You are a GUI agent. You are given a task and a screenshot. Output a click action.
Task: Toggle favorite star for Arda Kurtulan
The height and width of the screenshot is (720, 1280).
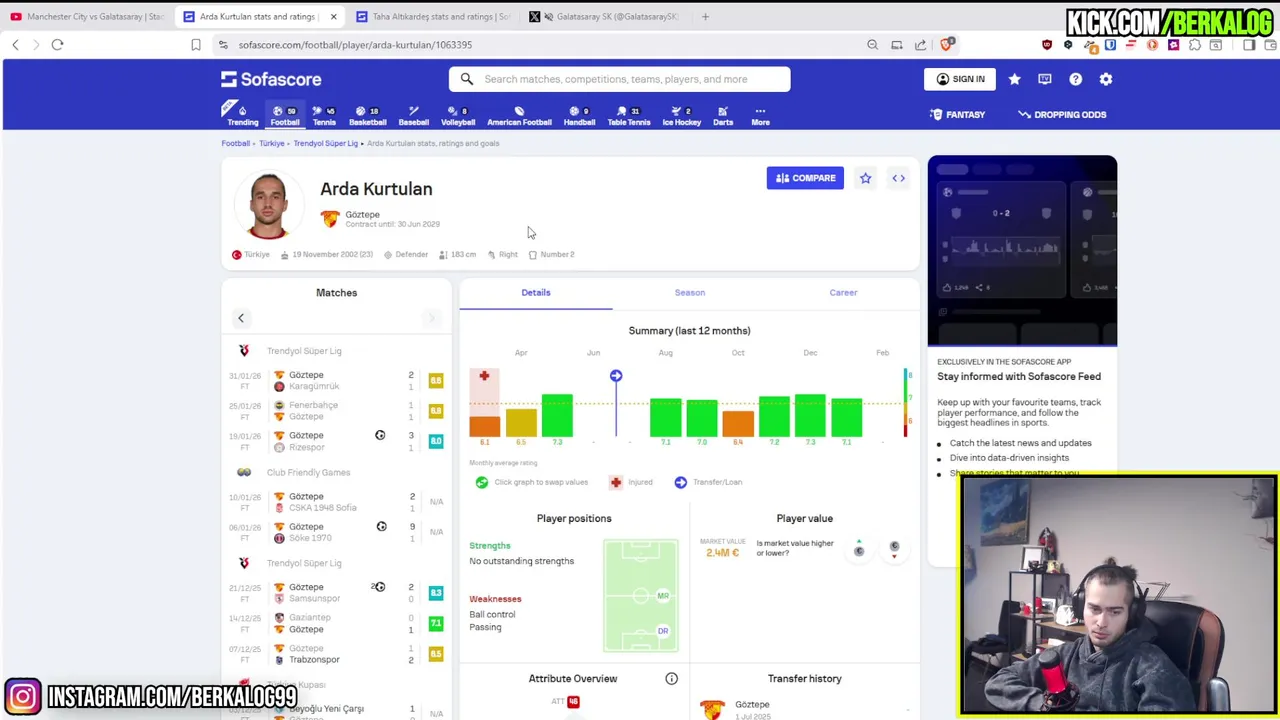(865, 178)
